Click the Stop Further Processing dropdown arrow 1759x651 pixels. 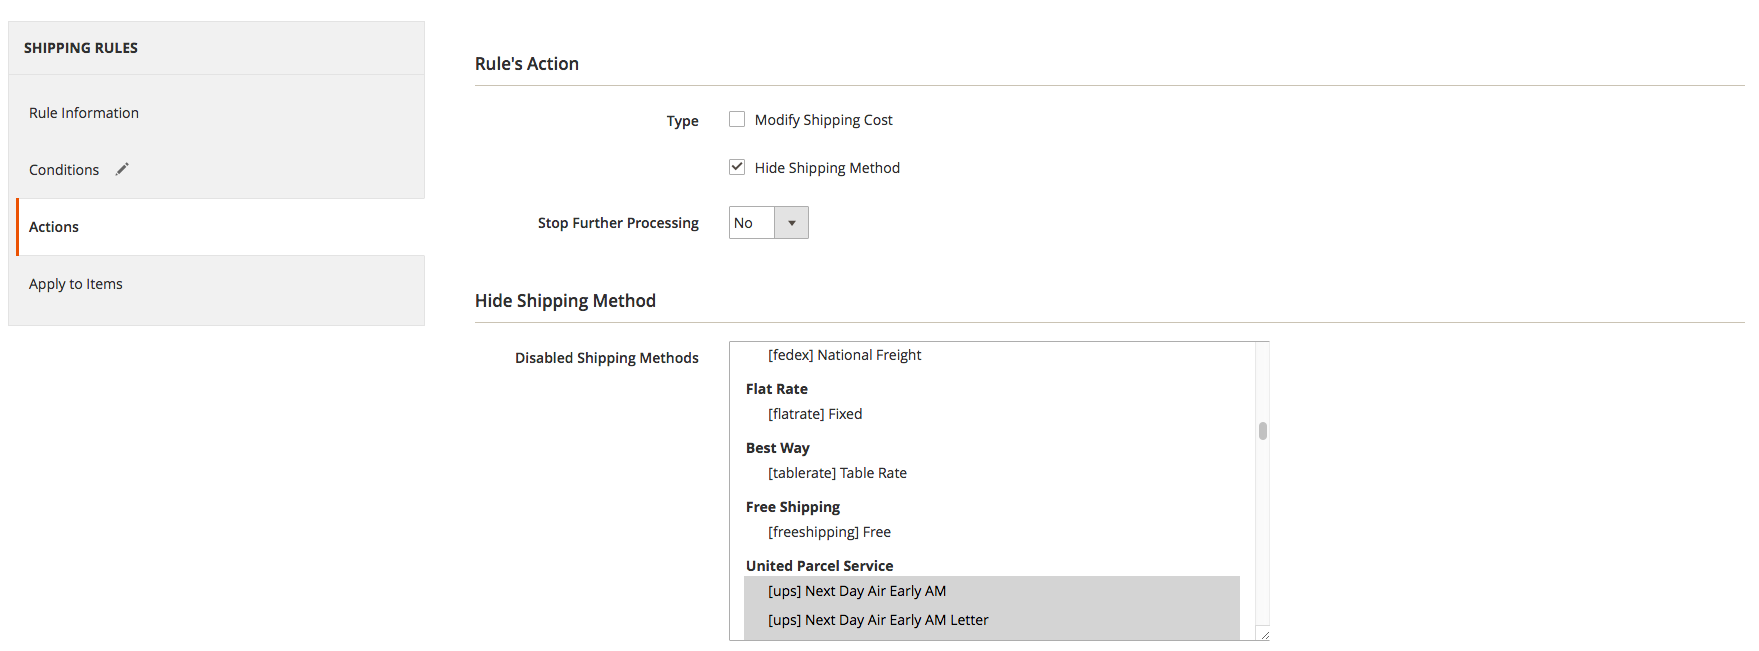coord(791,223)
